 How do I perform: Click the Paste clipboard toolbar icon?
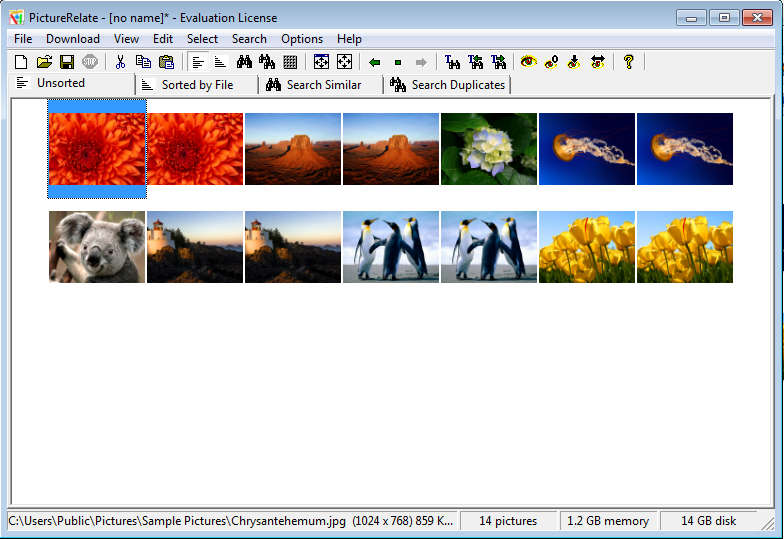(x=166, y=62)
